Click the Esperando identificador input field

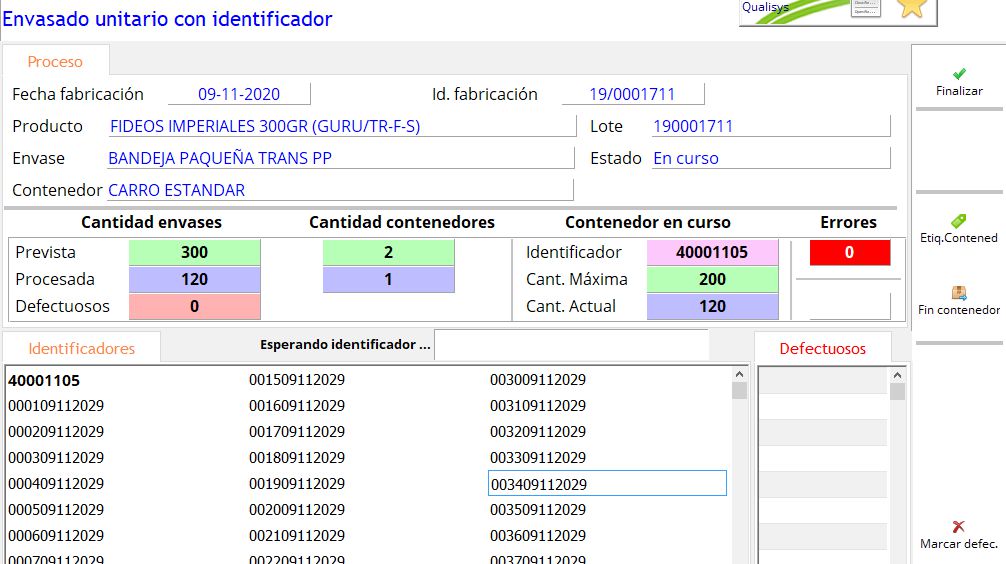(x=571, y=345)
